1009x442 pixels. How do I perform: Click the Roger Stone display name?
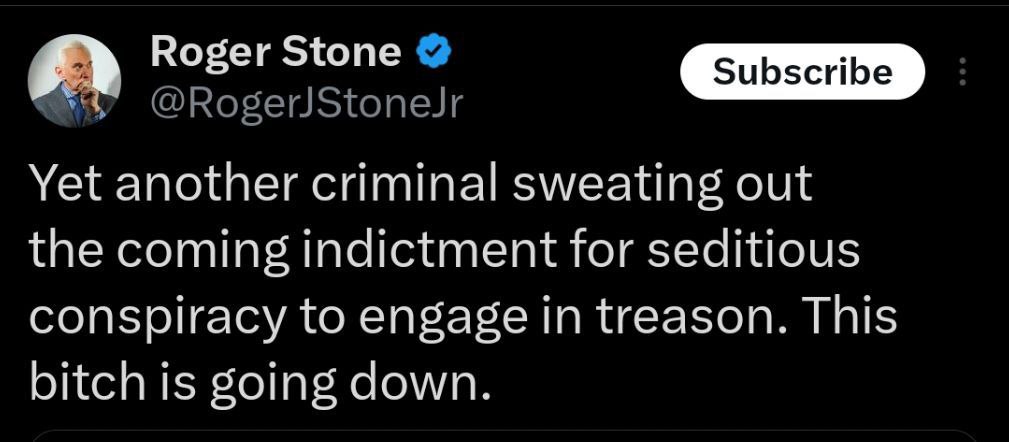pos(276,51)
